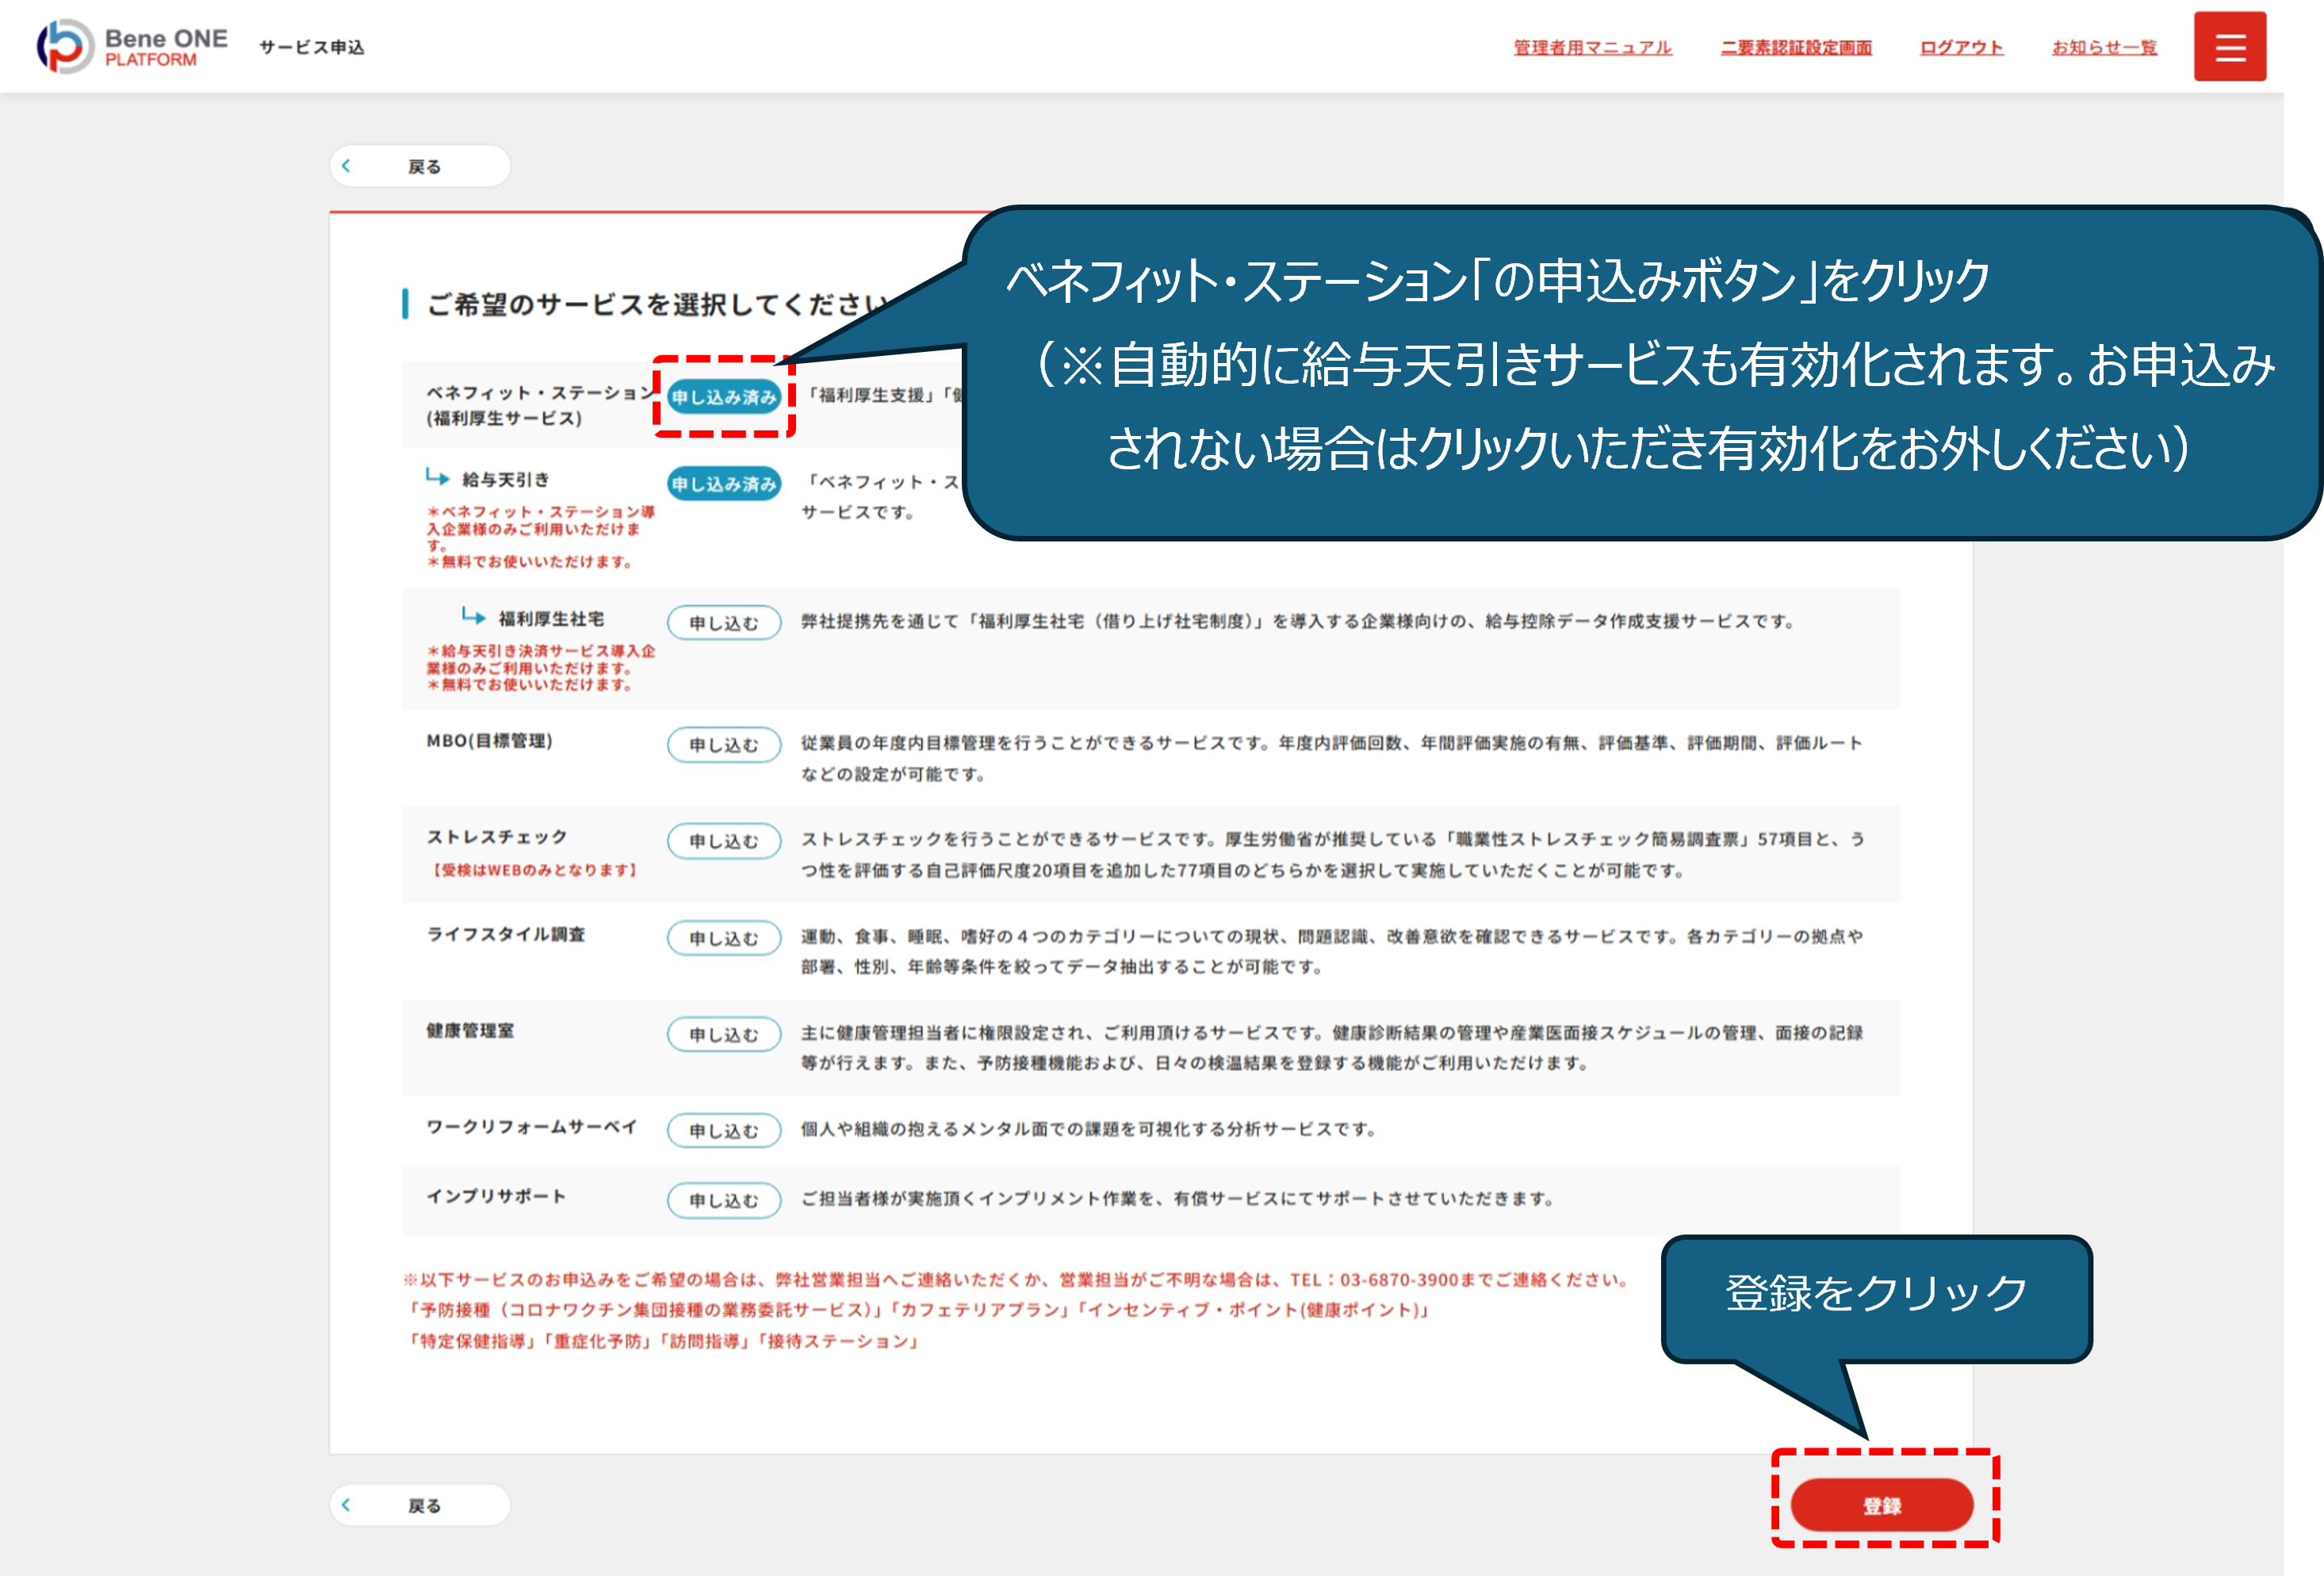Image resolution: width=2324 pixels, height=1576 pixels.
Task: Click the bottom 戻る back button
Action: tap(420, 1504)
